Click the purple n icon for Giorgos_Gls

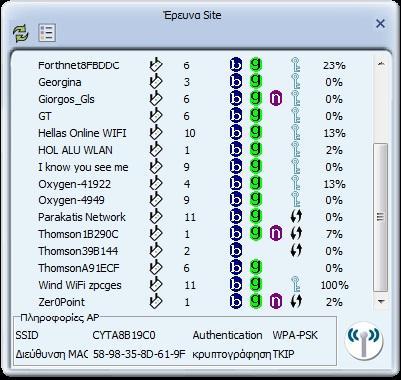point(276,99)
